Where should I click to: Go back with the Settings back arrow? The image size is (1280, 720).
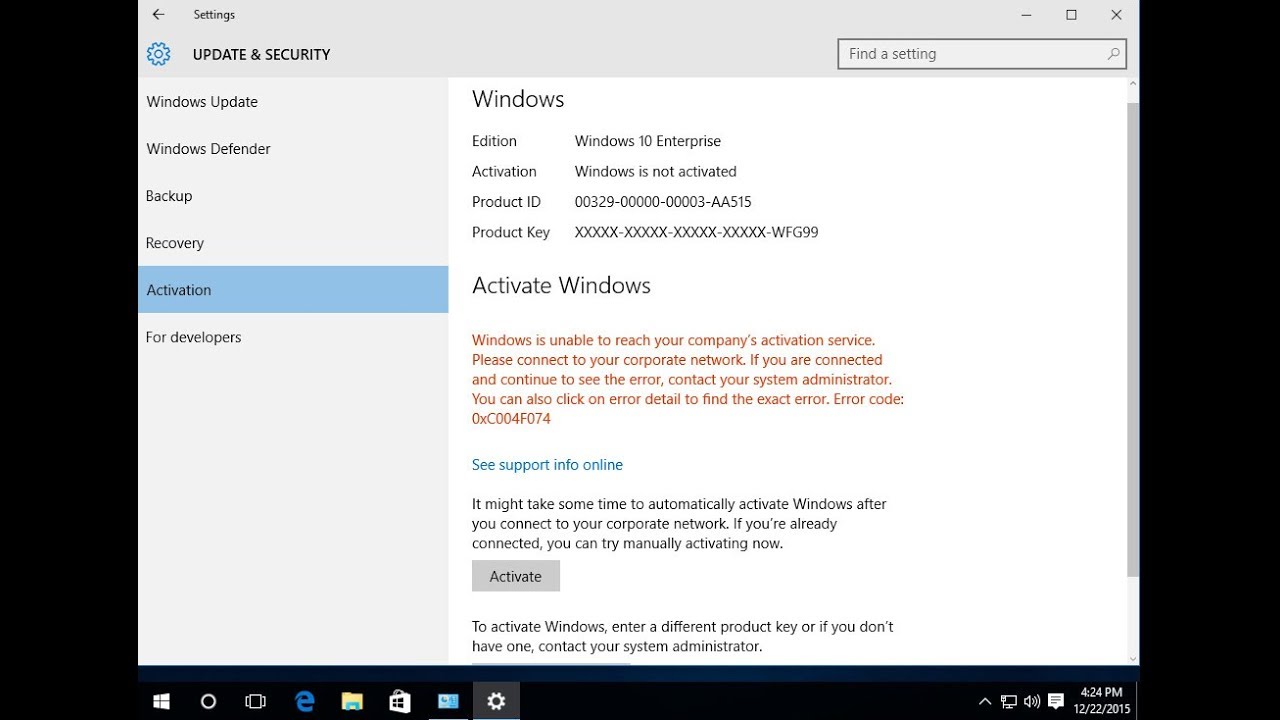(x=158, y=15)
